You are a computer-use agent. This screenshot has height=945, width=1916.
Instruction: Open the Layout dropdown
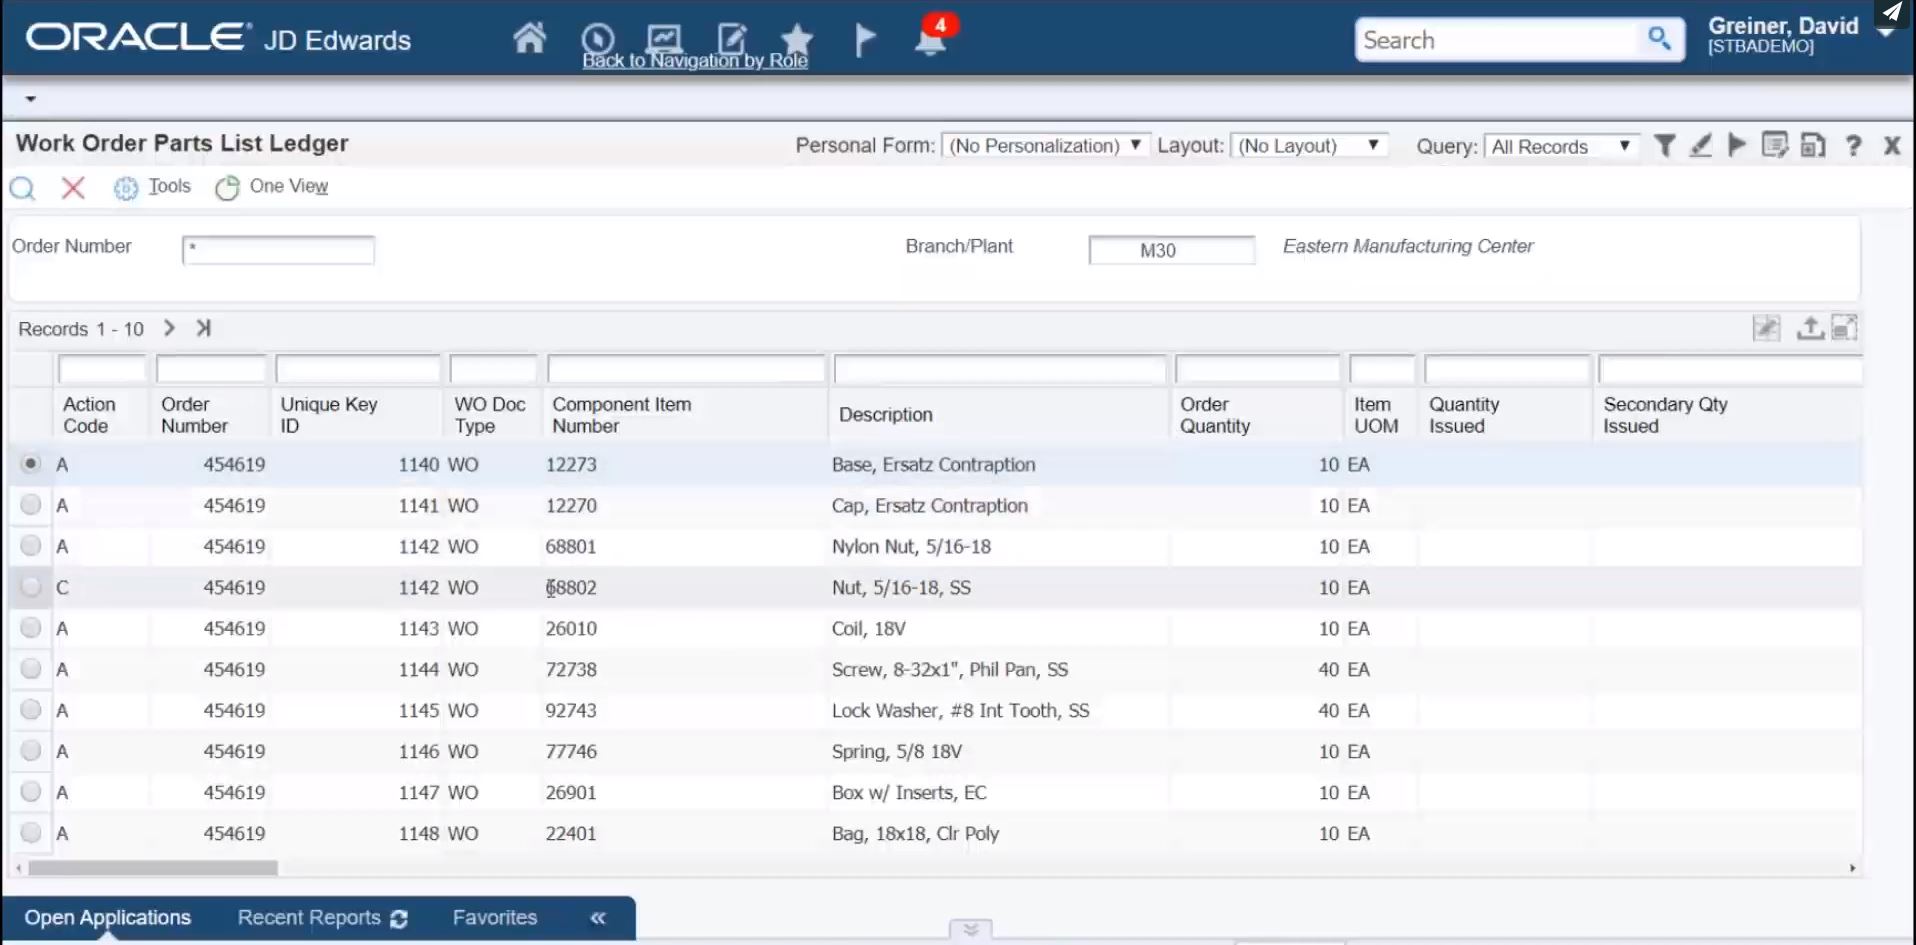point(1374,145)
